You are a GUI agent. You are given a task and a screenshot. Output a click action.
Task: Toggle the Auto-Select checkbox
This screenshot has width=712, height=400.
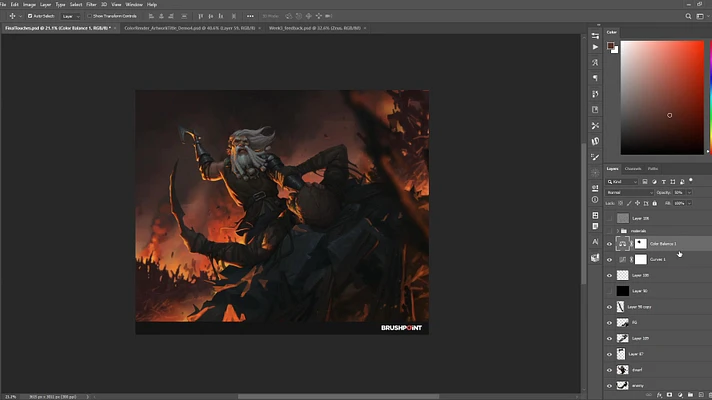(30, 16)
